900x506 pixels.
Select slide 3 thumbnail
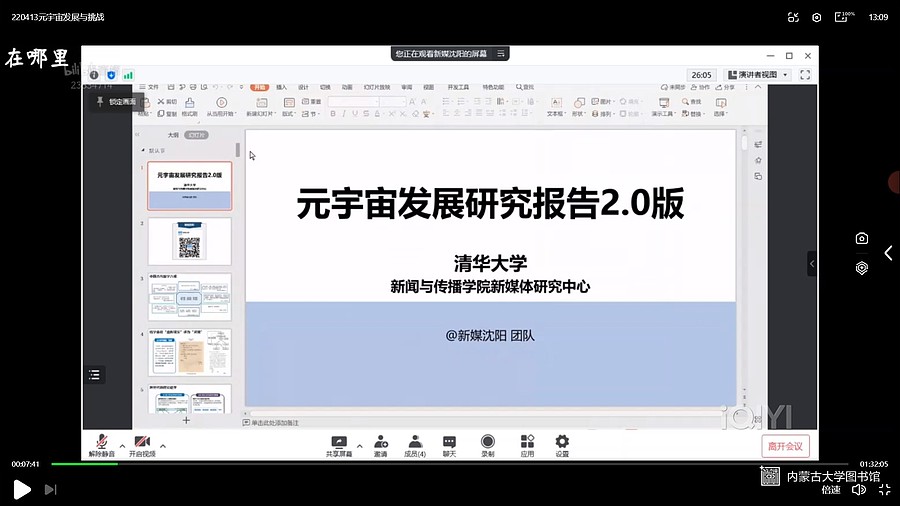(x=189, y=297)
